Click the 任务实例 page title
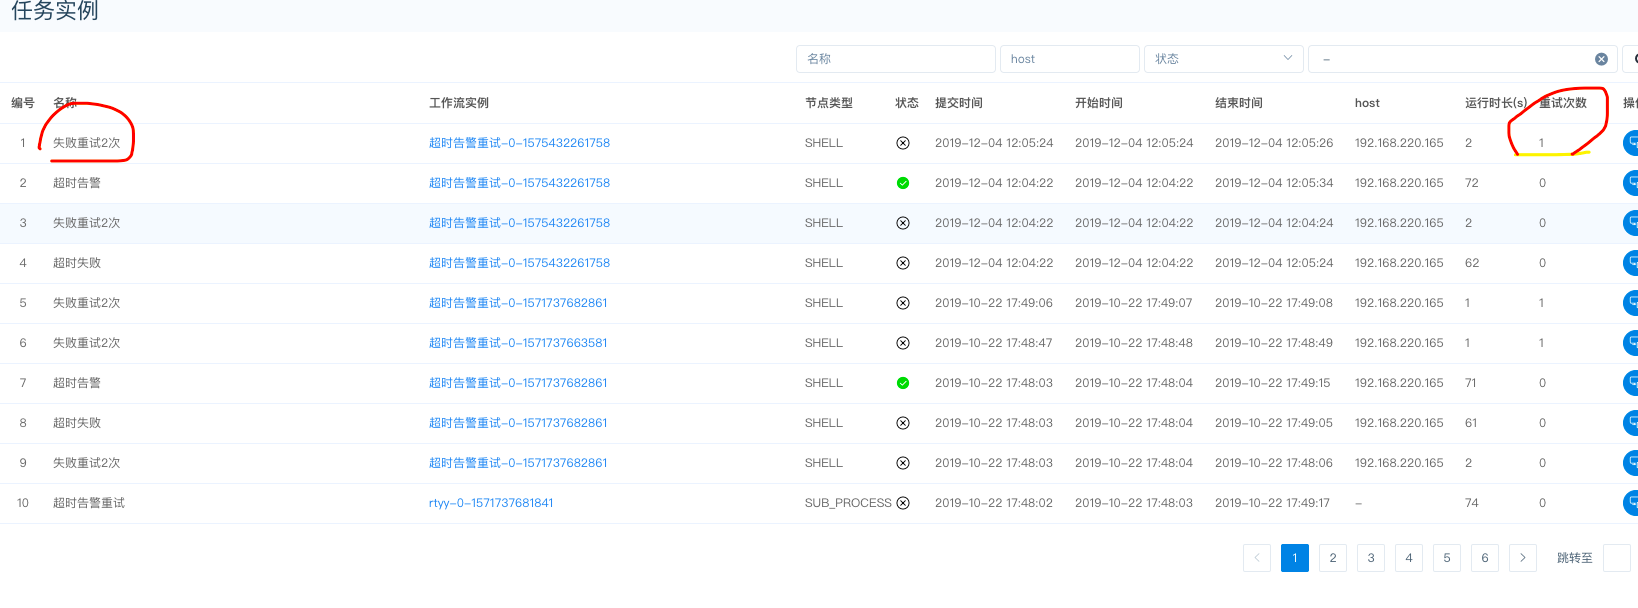The height and width of the screenshot is (608, 1638). [x=55, y=11]
